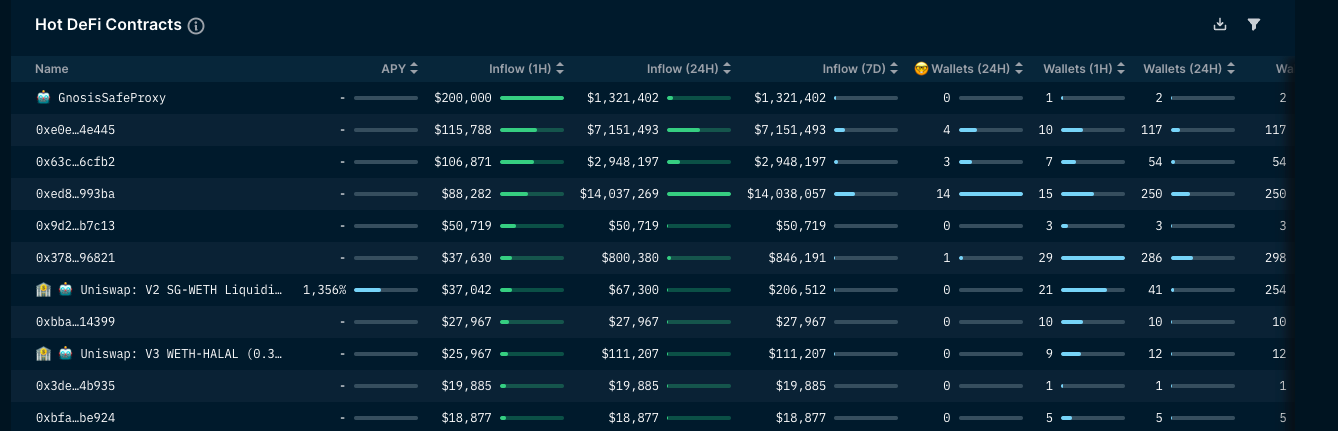Click the 286 Wallets (24H) value
The height and width of the screenshot is (431, 1338).
coord(1152,258)
